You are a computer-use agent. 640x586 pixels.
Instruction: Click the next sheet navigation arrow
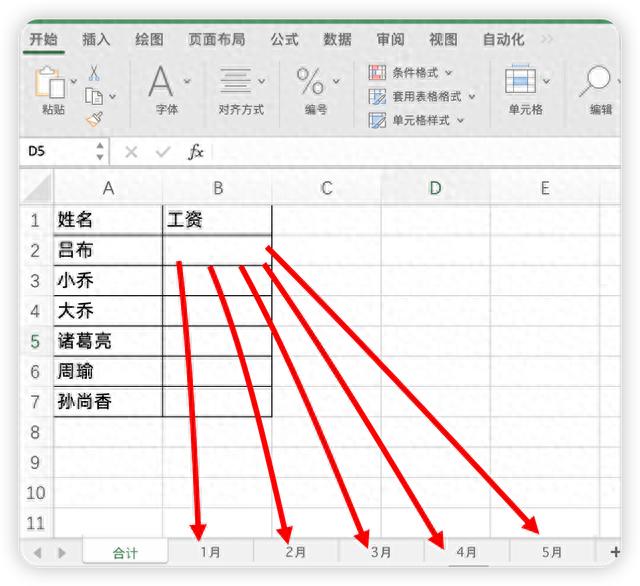point(62,553)
